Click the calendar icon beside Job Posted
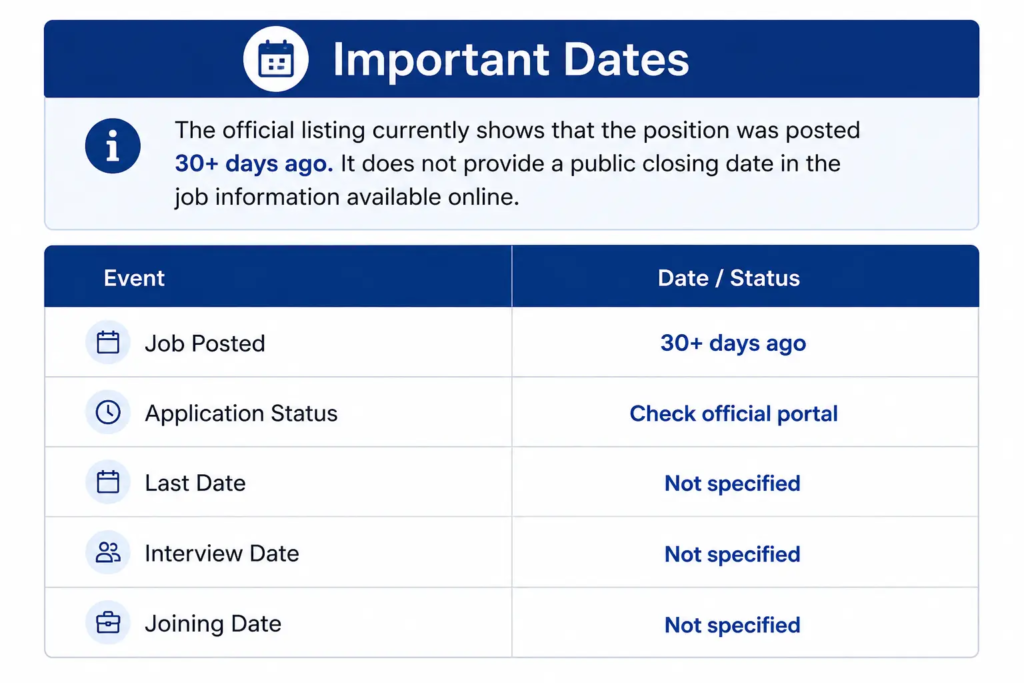This screenshot has height=683, width=1024. click(108, 342)
